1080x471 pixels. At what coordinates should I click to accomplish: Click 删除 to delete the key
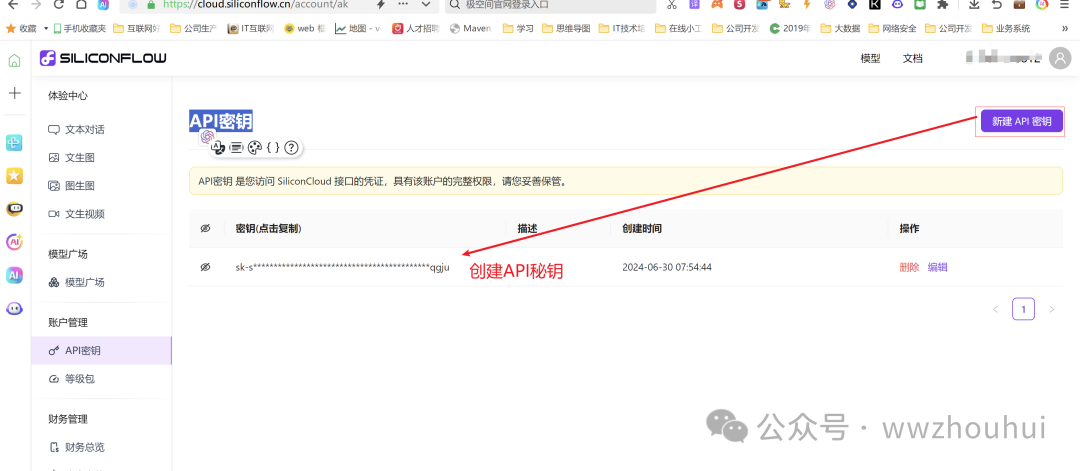909,267
